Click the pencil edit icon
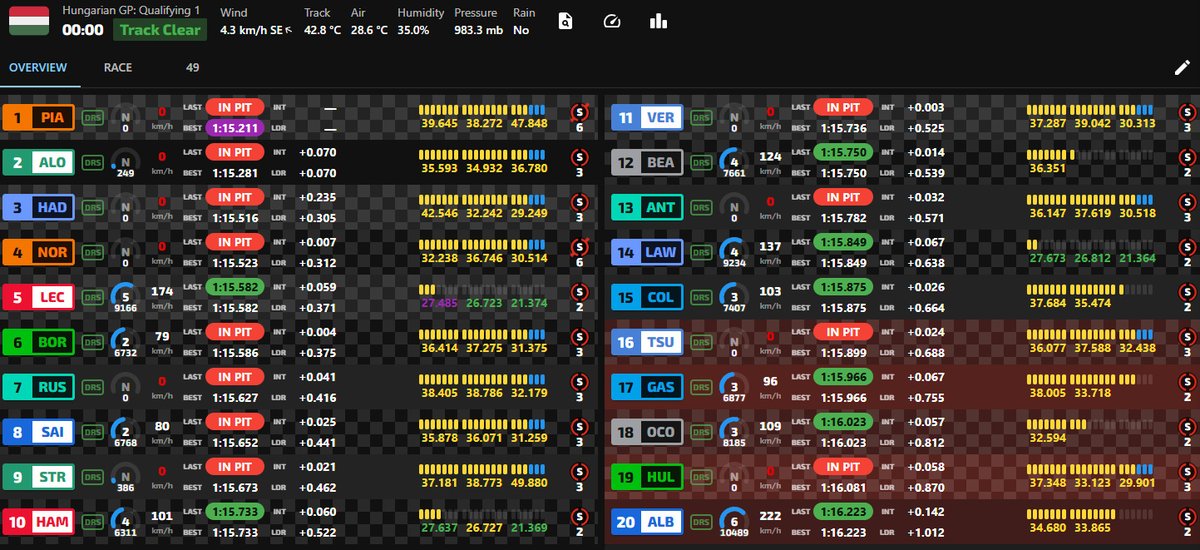This screenshot has height=550, width=1200. tap(1182, 68)
